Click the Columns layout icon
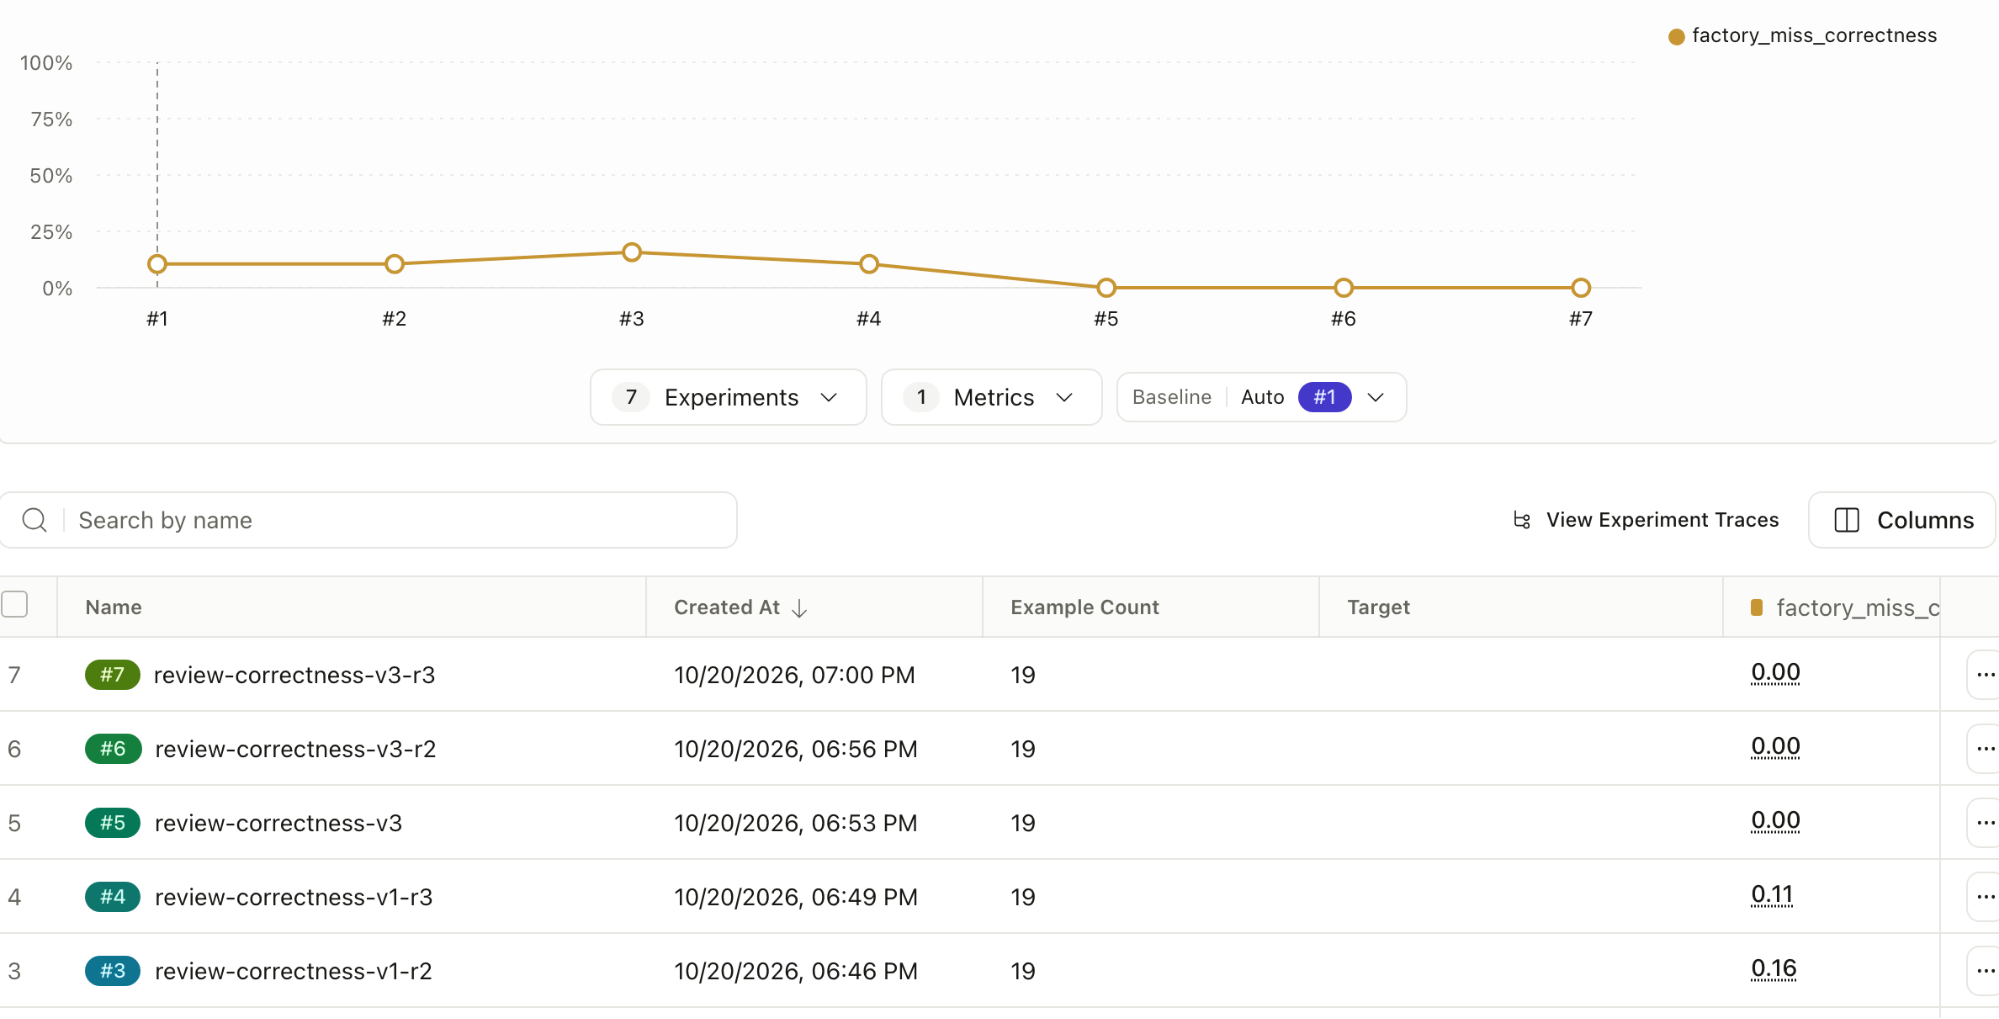 point(1847,520)
